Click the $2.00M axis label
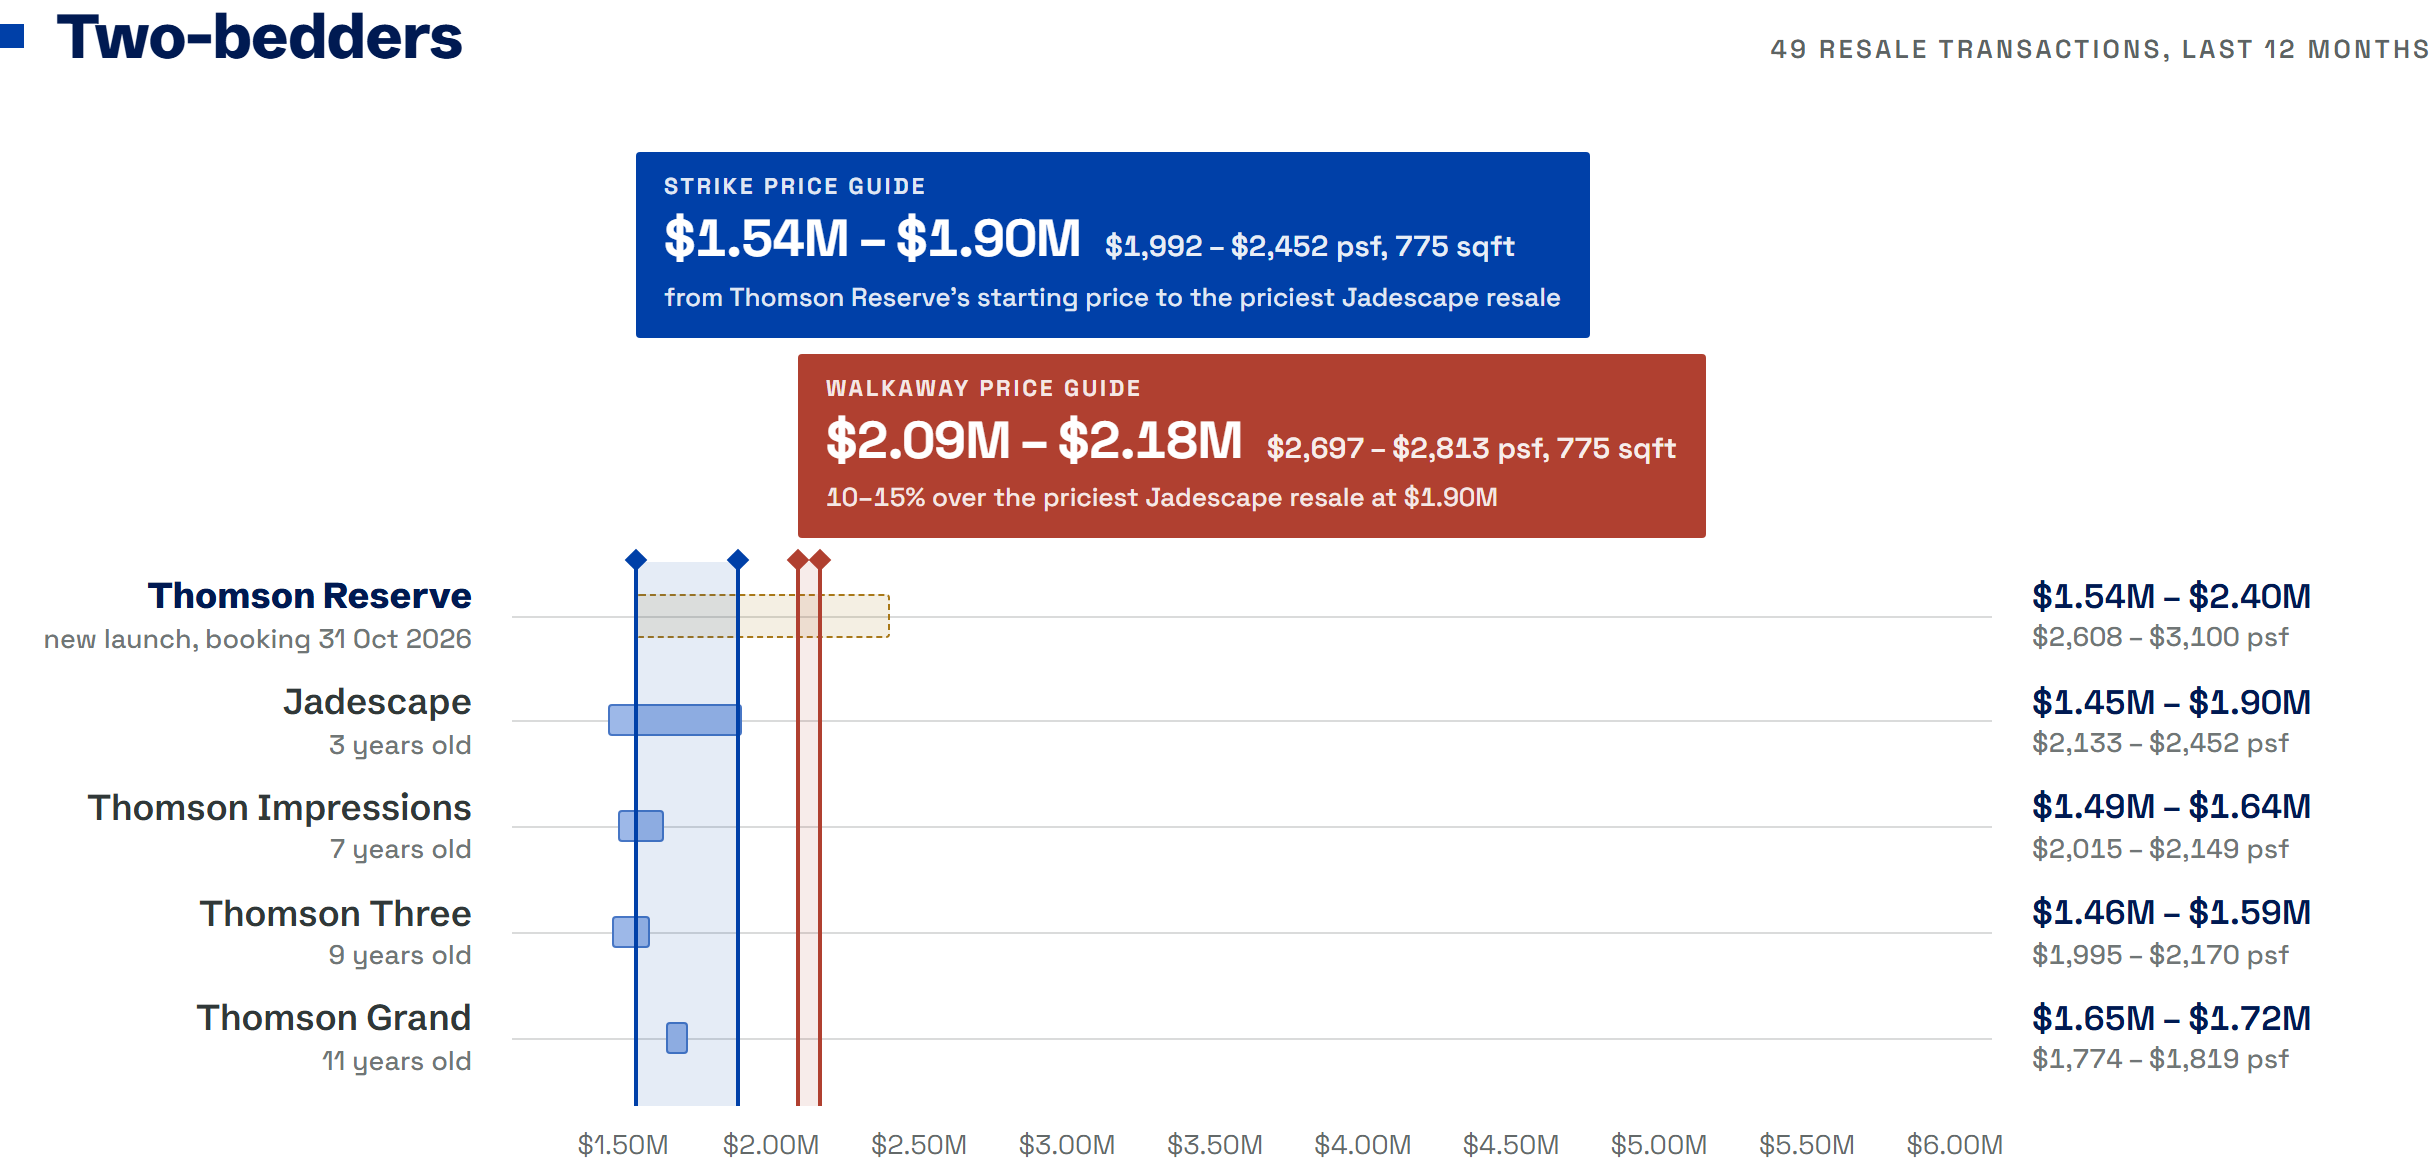 point(771,1144)
